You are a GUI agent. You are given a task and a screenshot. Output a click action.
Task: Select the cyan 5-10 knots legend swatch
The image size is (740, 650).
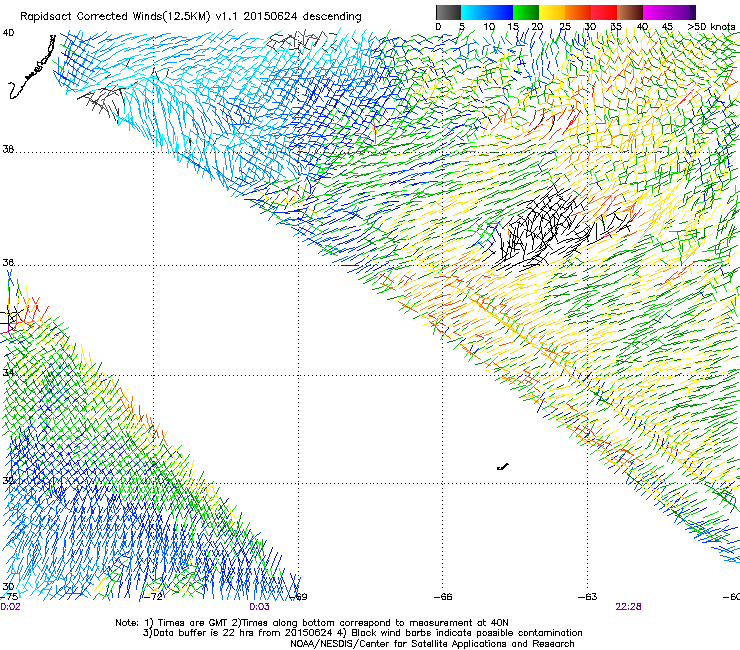pos(474,12)
